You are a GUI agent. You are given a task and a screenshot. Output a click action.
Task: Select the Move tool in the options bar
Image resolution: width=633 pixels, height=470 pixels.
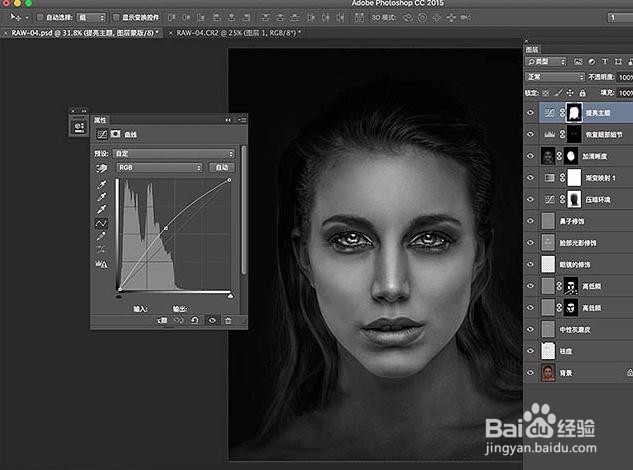(x=15, y=17)
